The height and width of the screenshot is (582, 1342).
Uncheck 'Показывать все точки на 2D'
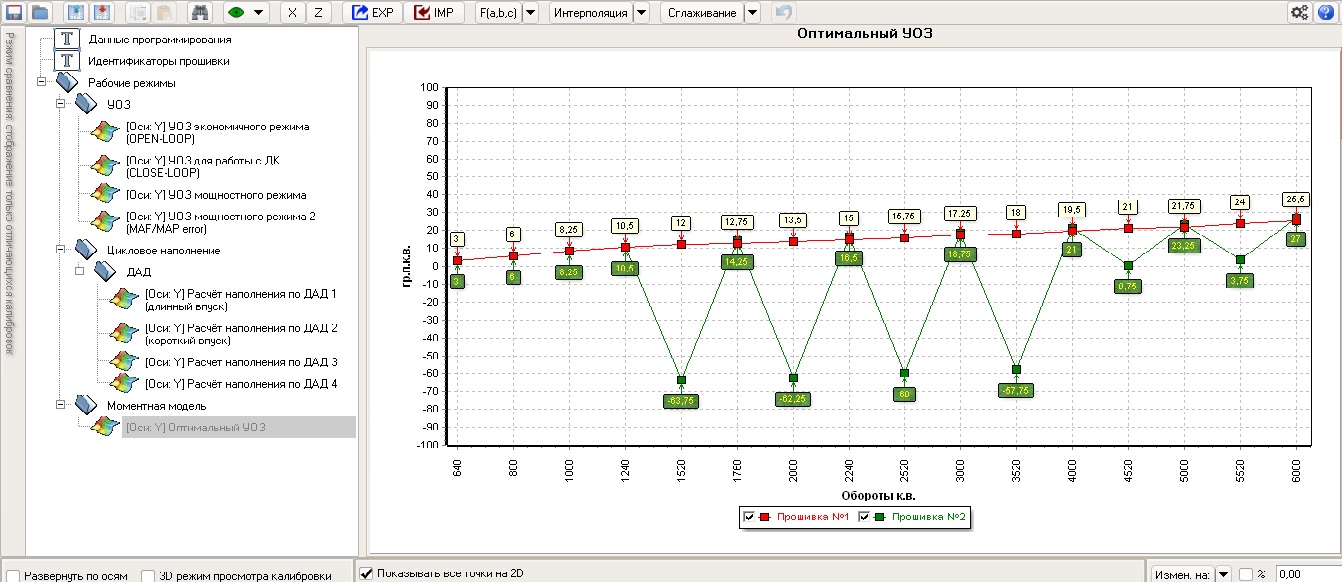click(x=366, y=573)
